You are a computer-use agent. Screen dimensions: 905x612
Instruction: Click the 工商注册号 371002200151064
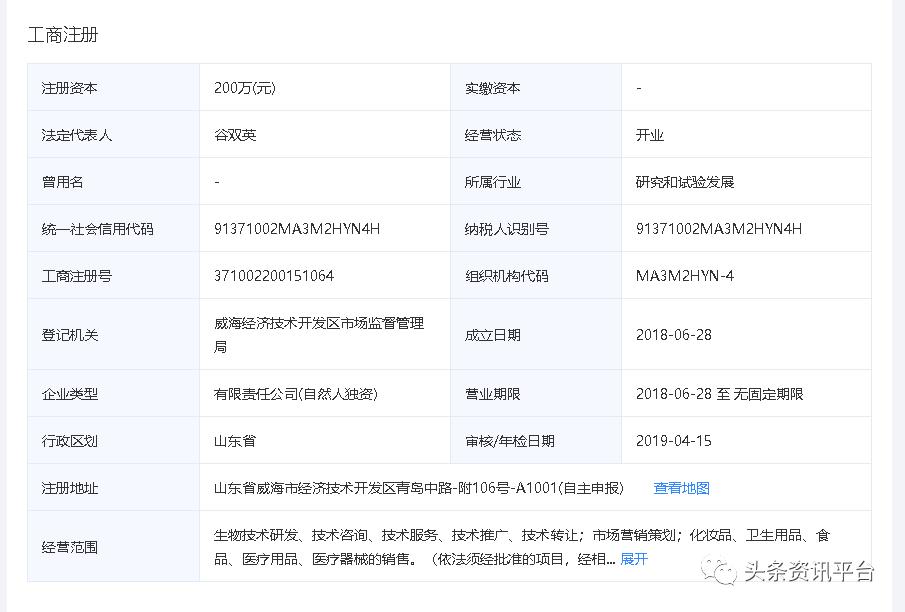coord(272,275)
